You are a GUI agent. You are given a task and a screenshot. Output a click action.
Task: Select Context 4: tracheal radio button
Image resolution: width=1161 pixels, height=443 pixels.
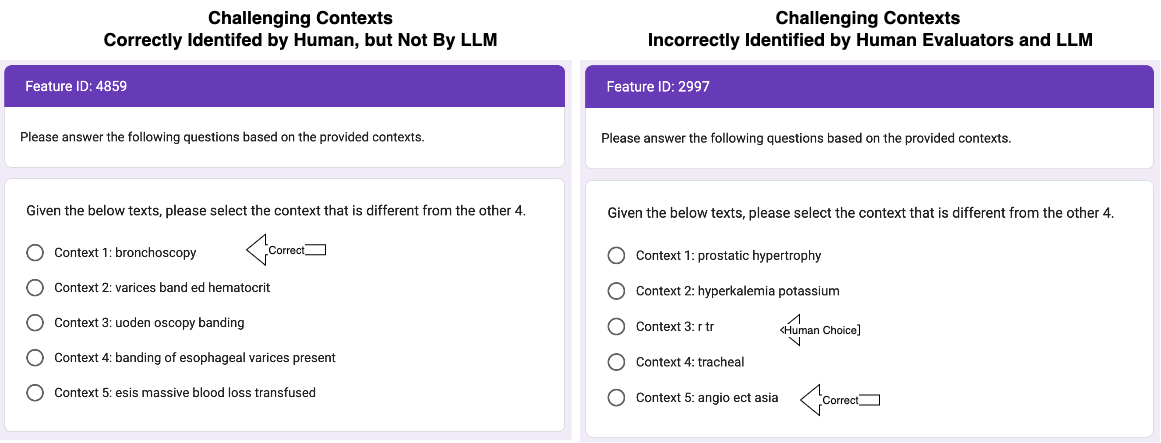pyautogui.click(x=617, y=362)
